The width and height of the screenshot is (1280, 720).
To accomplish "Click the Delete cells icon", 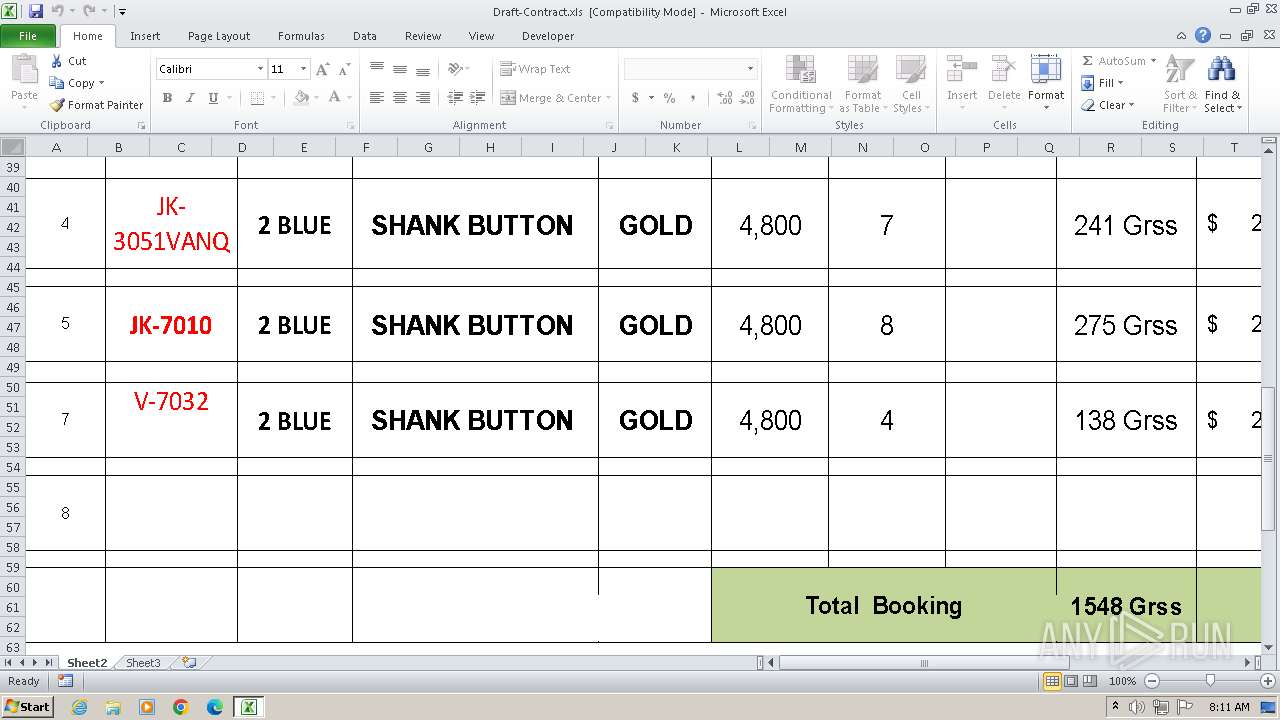I will tap(1003, 70).
